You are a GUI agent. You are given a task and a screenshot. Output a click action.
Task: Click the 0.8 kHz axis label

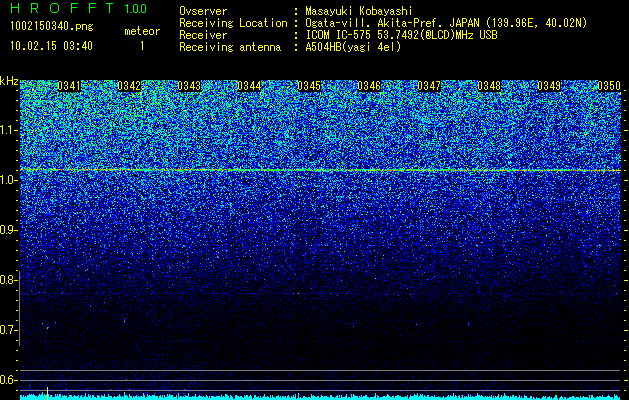8,280
